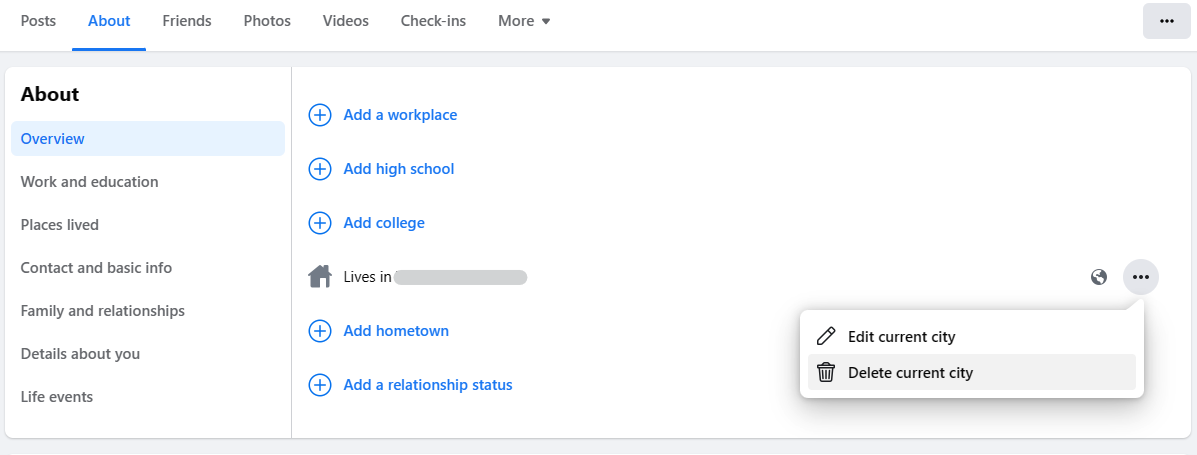
Task: Choose Delete current city from the menu
Action: point(910,373)
